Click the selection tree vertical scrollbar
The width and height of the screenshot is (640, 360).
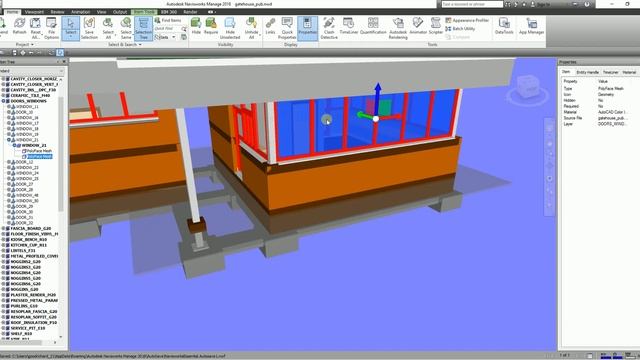61,154
